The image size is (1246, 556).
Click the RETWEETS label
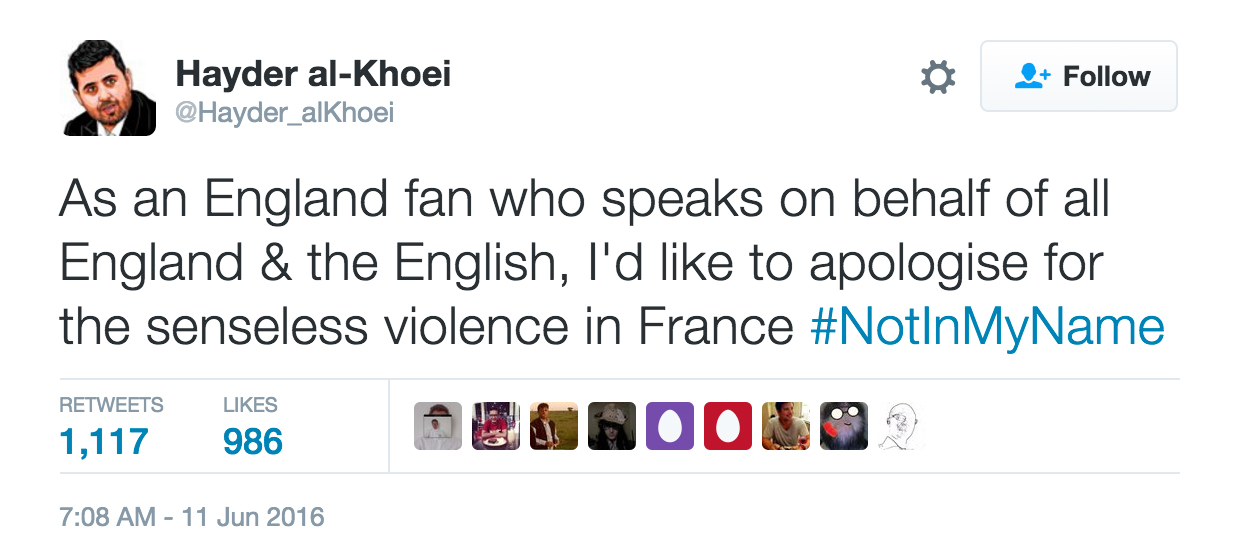(111, 405)
